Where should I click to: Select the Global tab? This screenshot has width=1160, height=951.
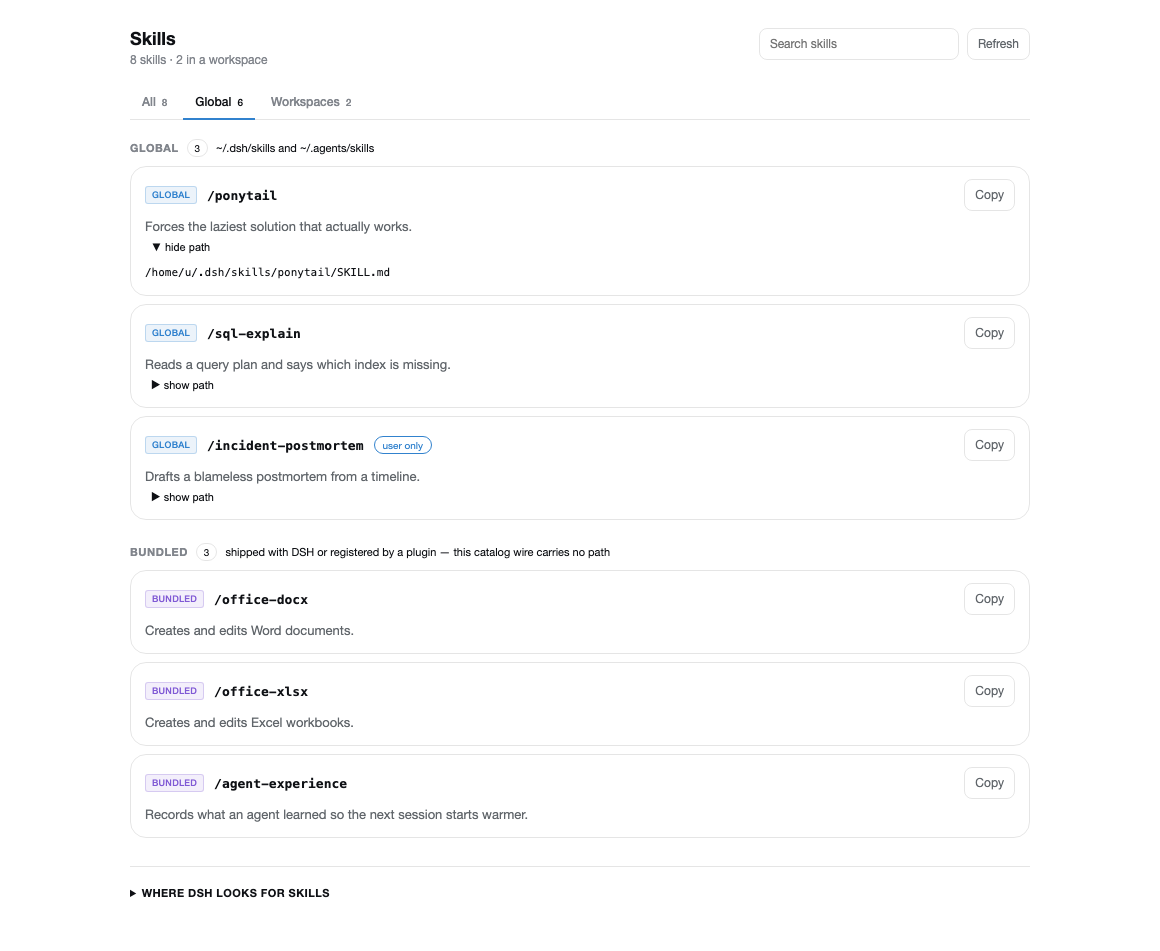[219, 102]
